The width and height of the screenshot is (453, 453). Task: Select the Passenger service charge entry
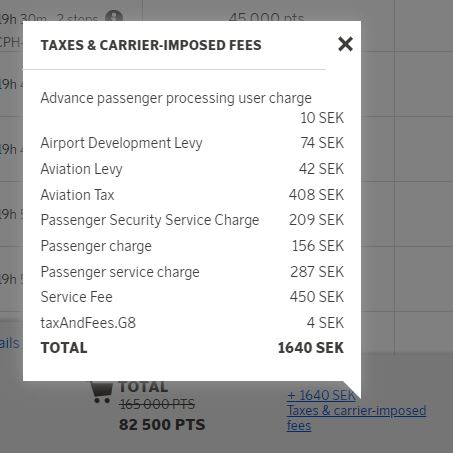tap(192, 272)
